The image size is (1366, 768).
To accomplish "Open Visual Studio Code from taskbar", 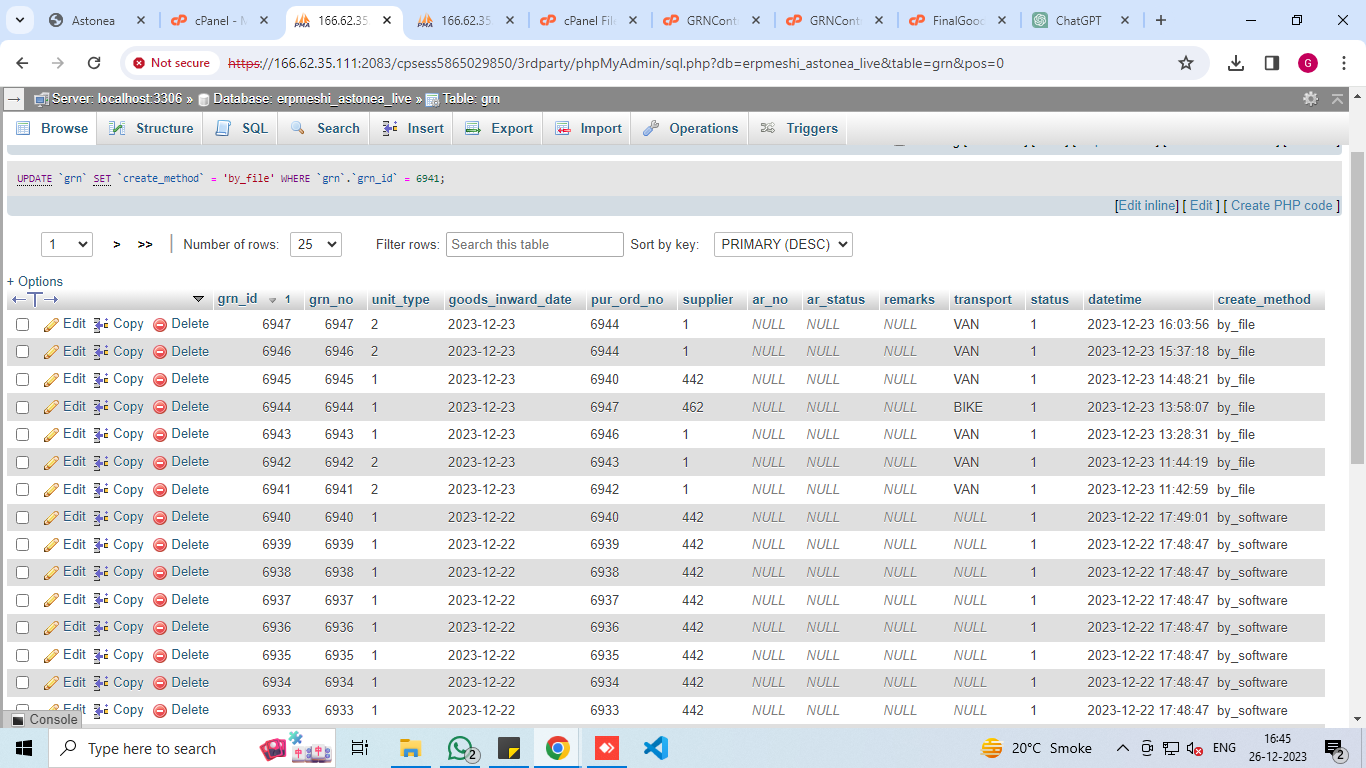I will 655,748.
